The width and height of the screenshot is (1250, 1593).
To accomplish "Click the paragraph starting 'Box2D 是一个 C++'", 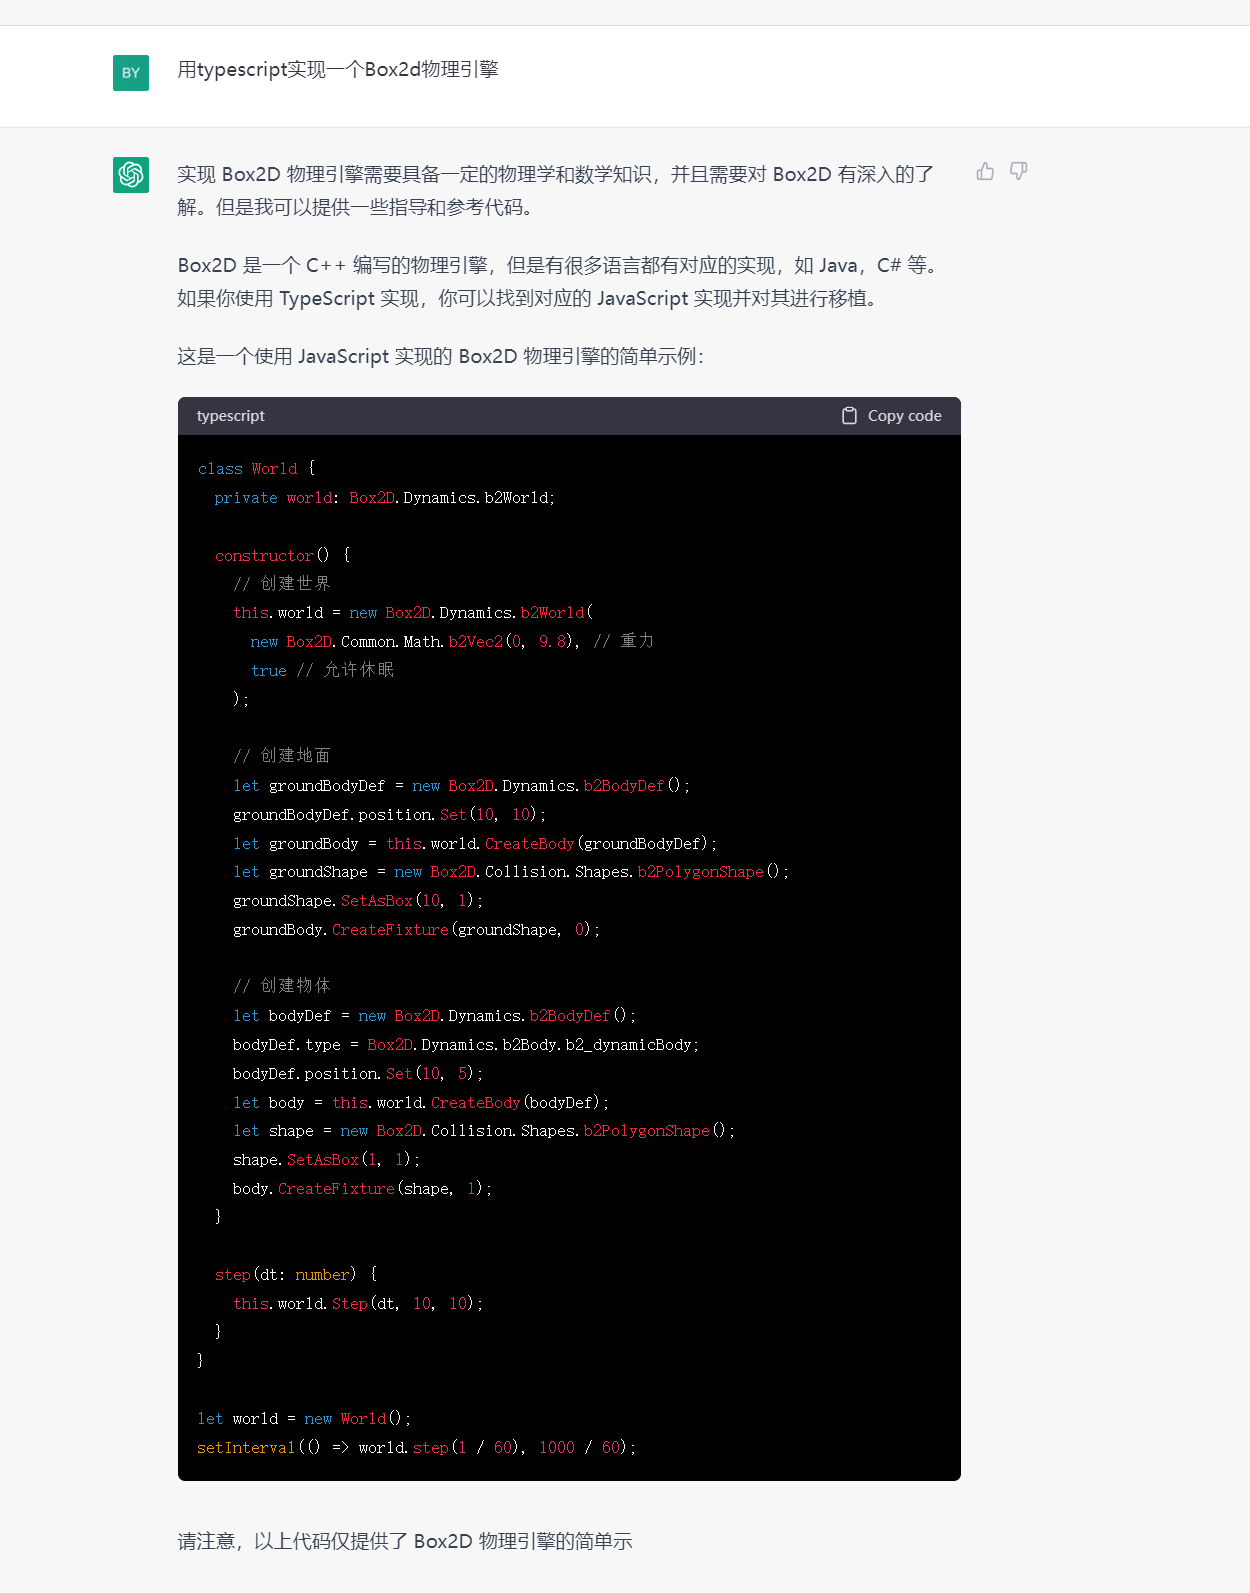I will point(559,282).
